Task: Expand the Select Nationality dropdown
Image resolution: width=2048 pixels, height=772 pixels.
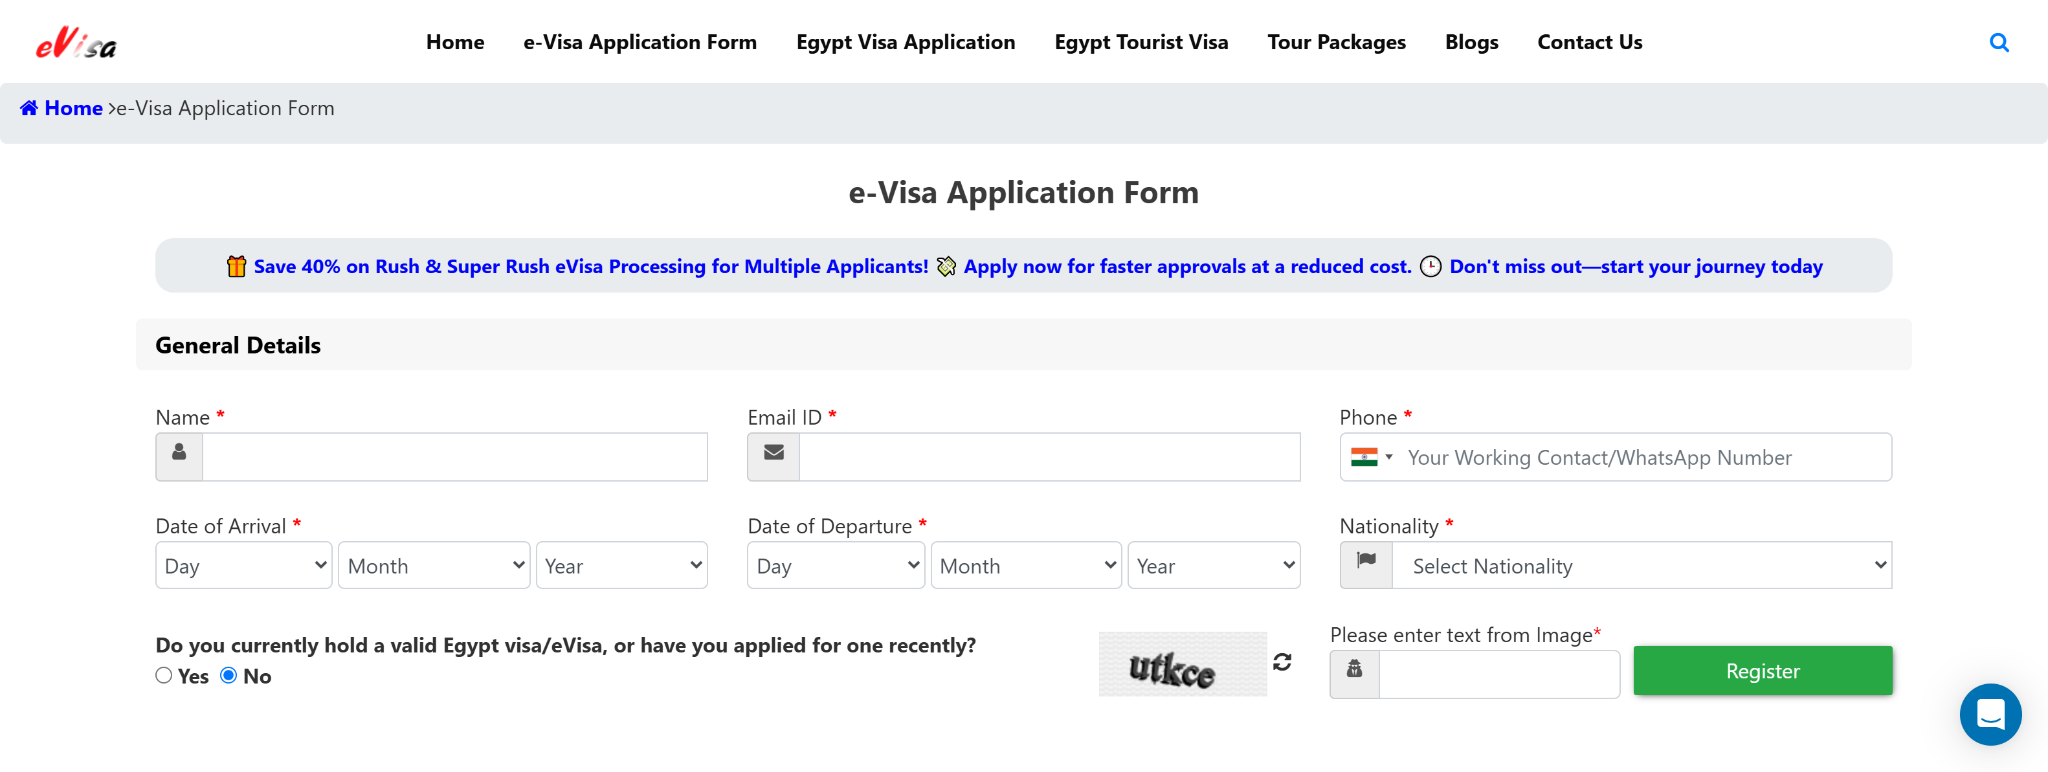Action: pos(1641,565)
